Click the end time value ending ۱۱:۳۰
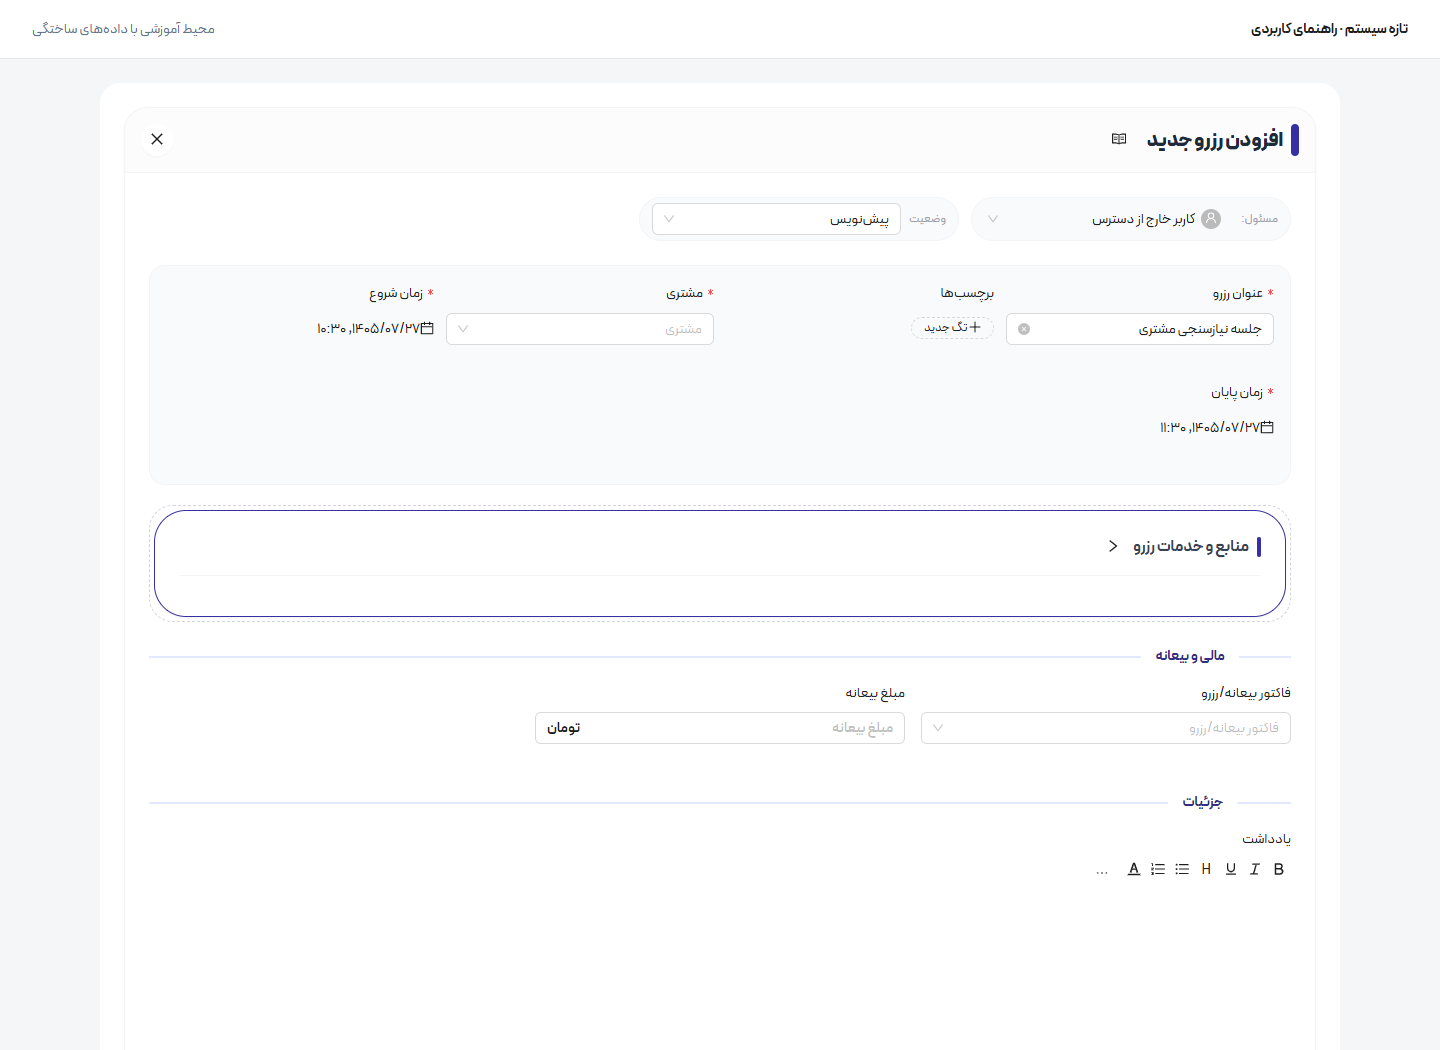The height and width of the screenshot is (1050, 1440). pos(1210,428)
